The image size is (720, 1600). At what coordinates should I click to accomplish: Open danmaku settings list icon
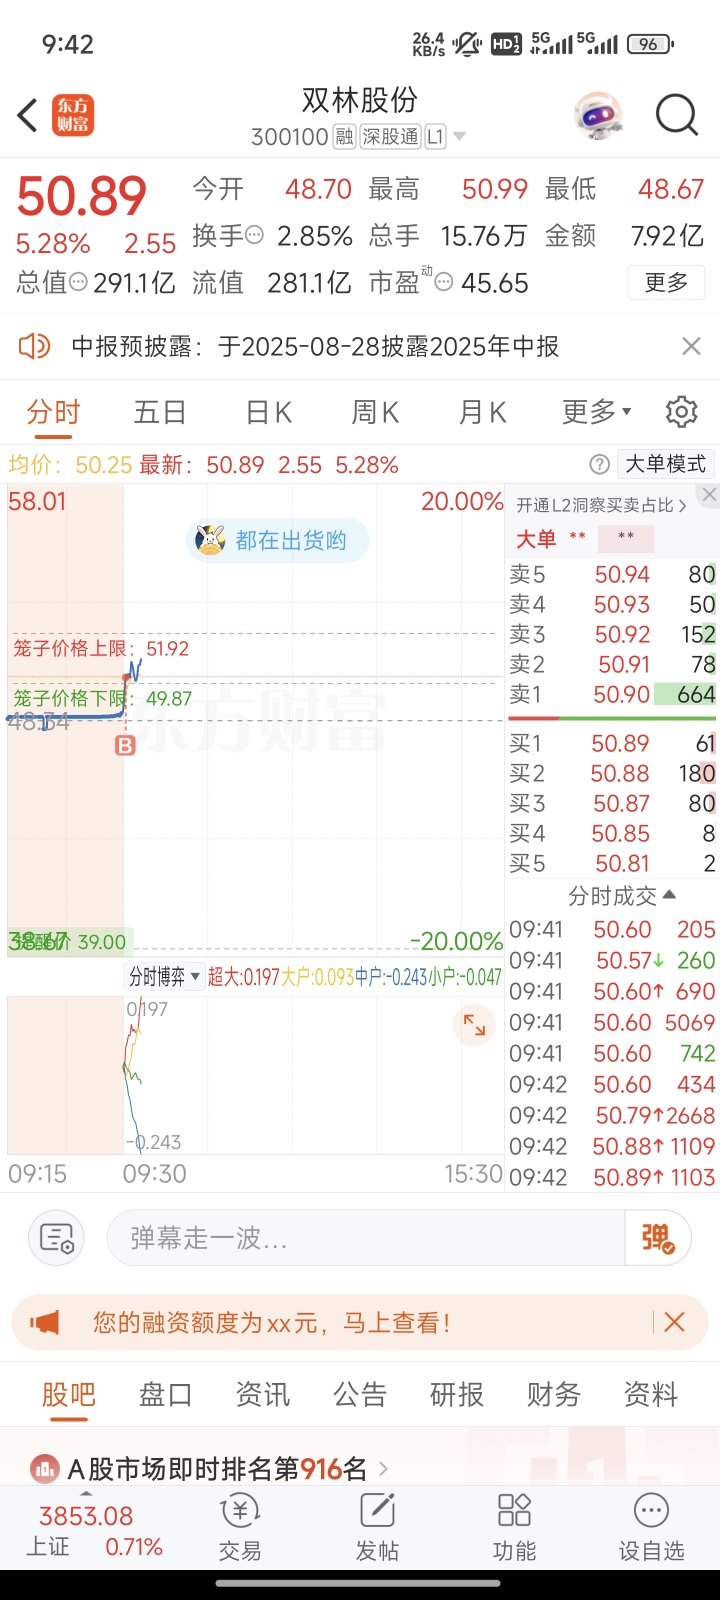[57, 1238]
